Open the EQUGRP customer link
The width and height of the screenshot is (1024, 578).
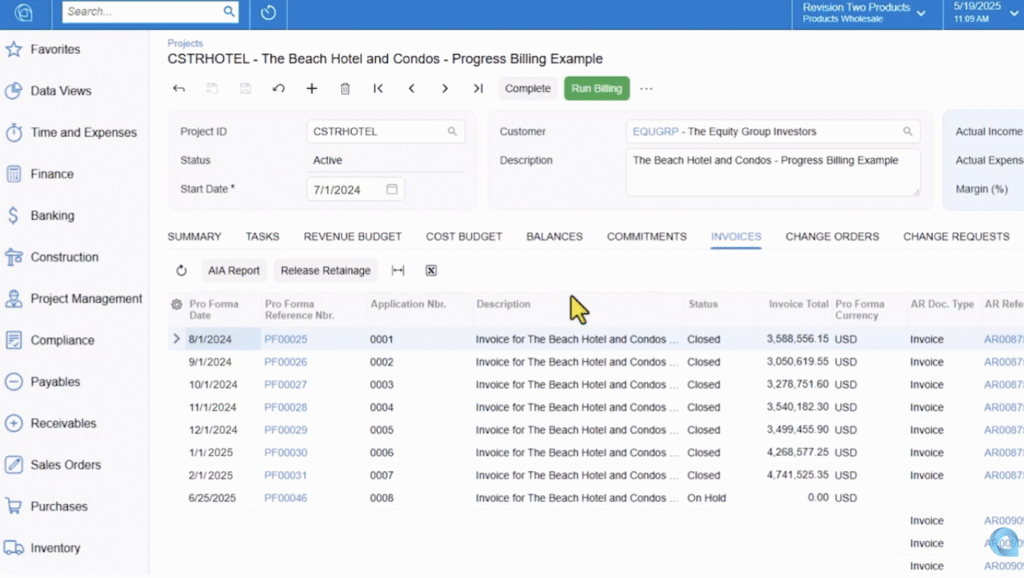[x=655, y=131]
